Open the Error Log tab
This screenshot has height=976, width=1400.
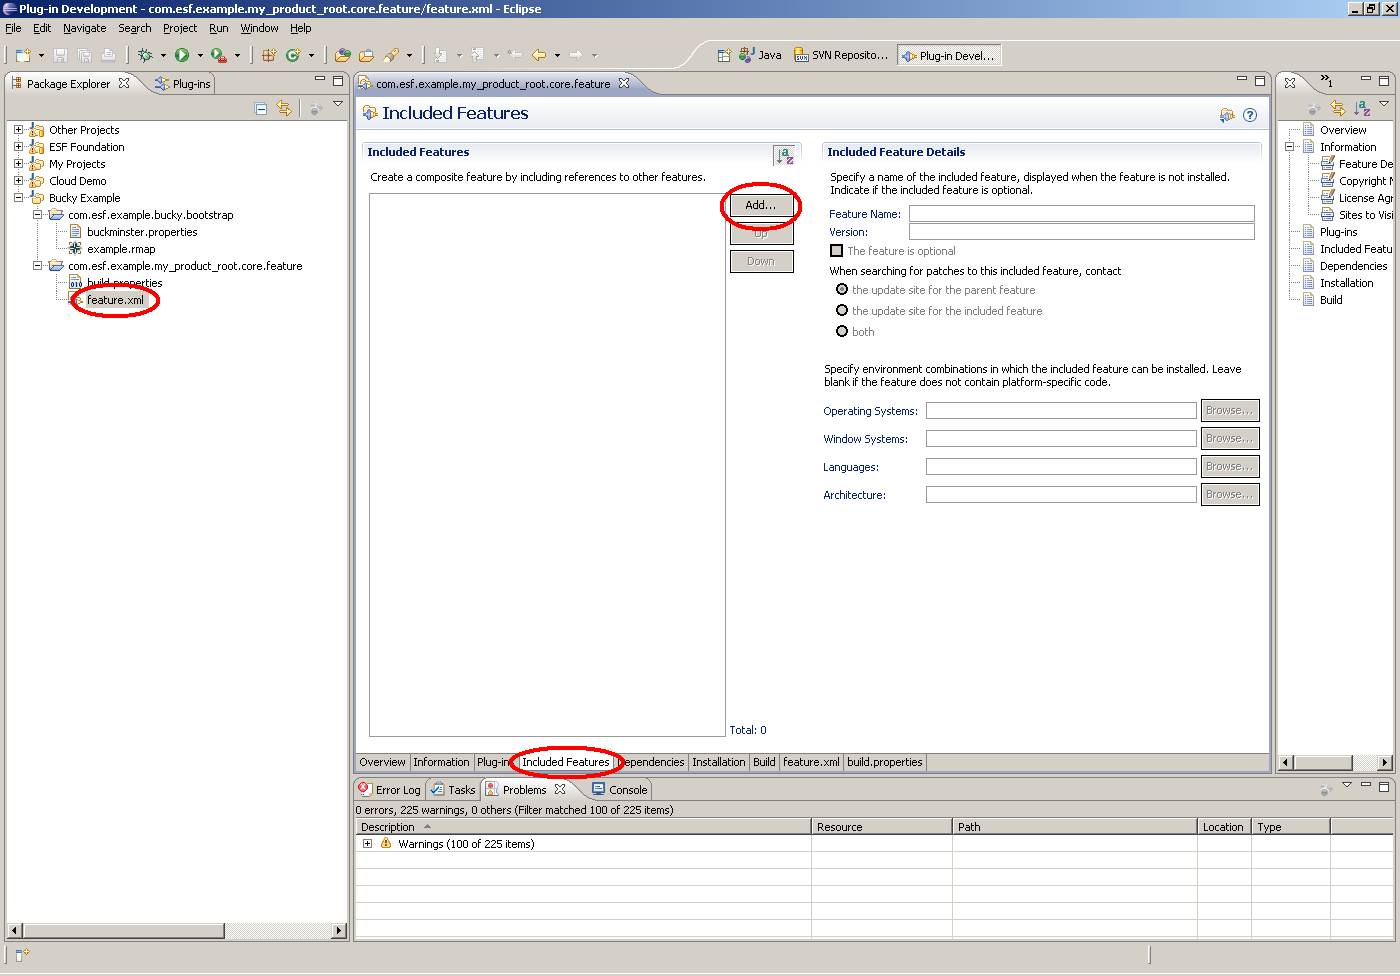click(x=390, y=790)
